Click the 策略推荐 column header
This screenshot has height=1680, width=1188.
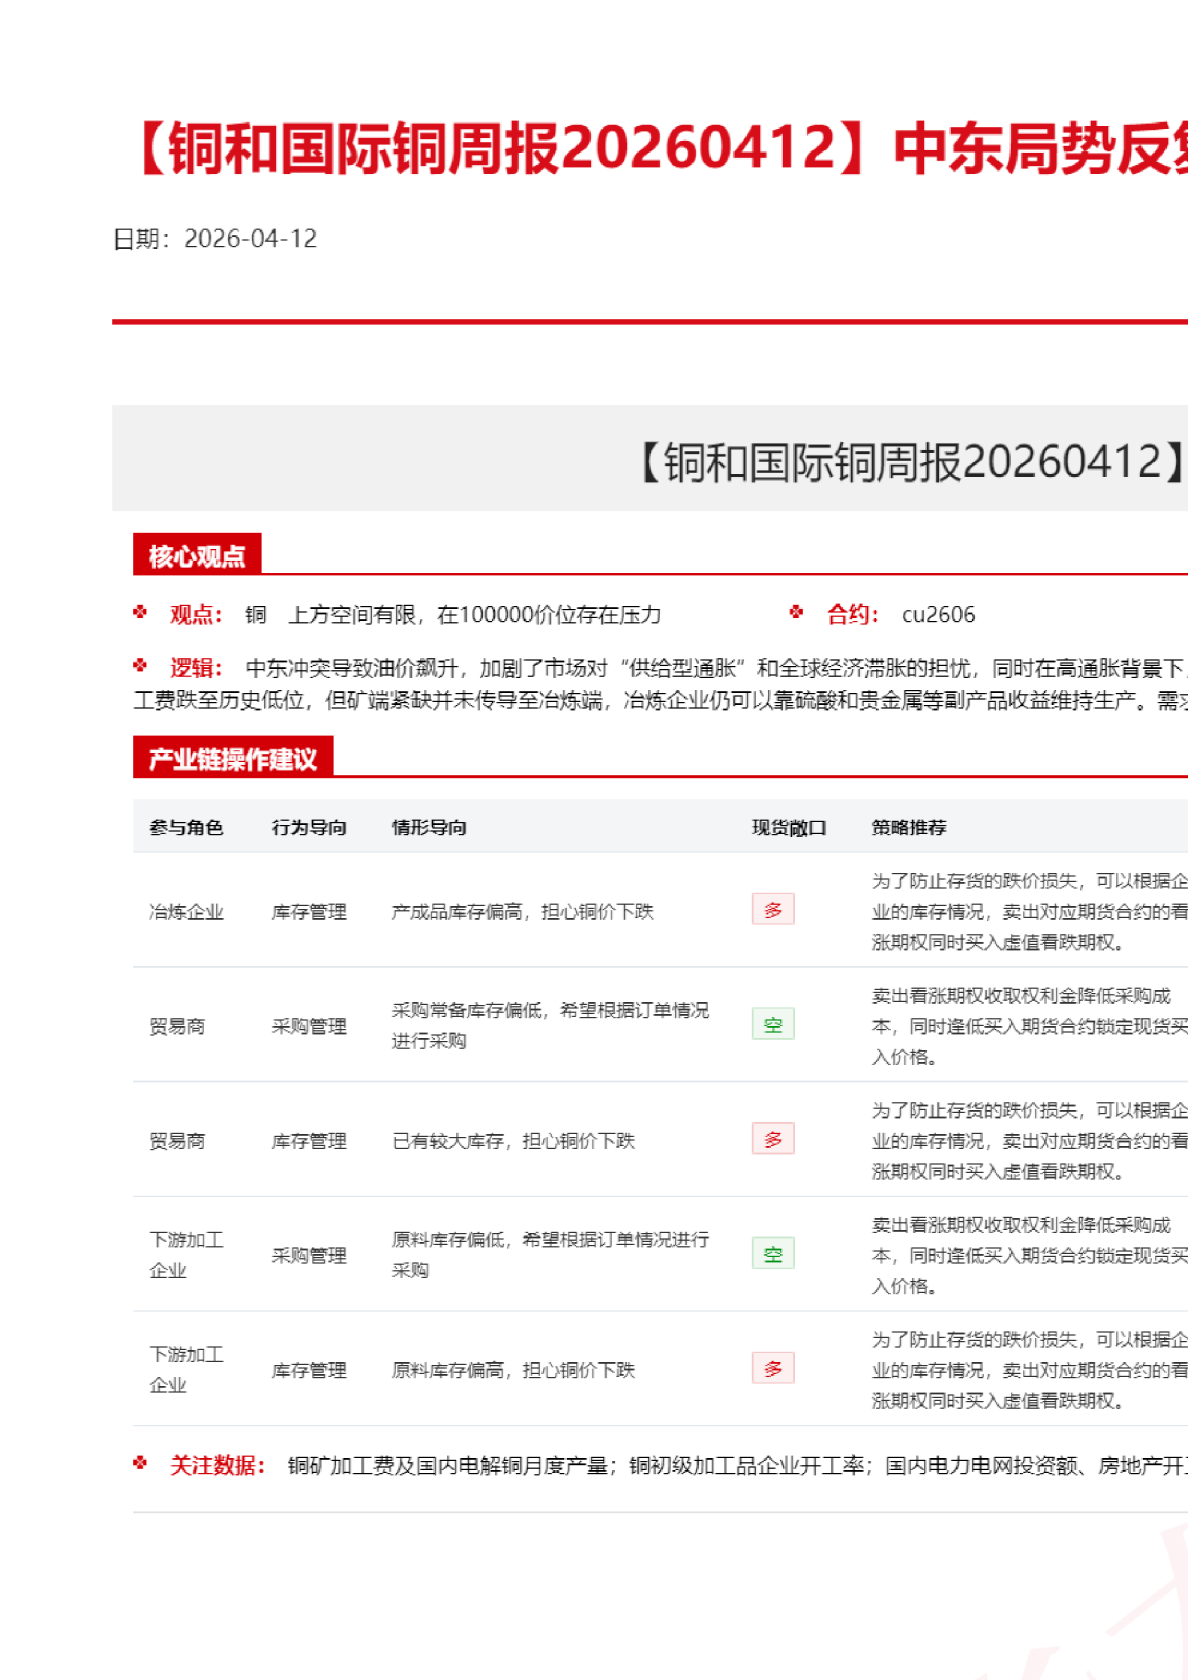click(x=909, y=827)
